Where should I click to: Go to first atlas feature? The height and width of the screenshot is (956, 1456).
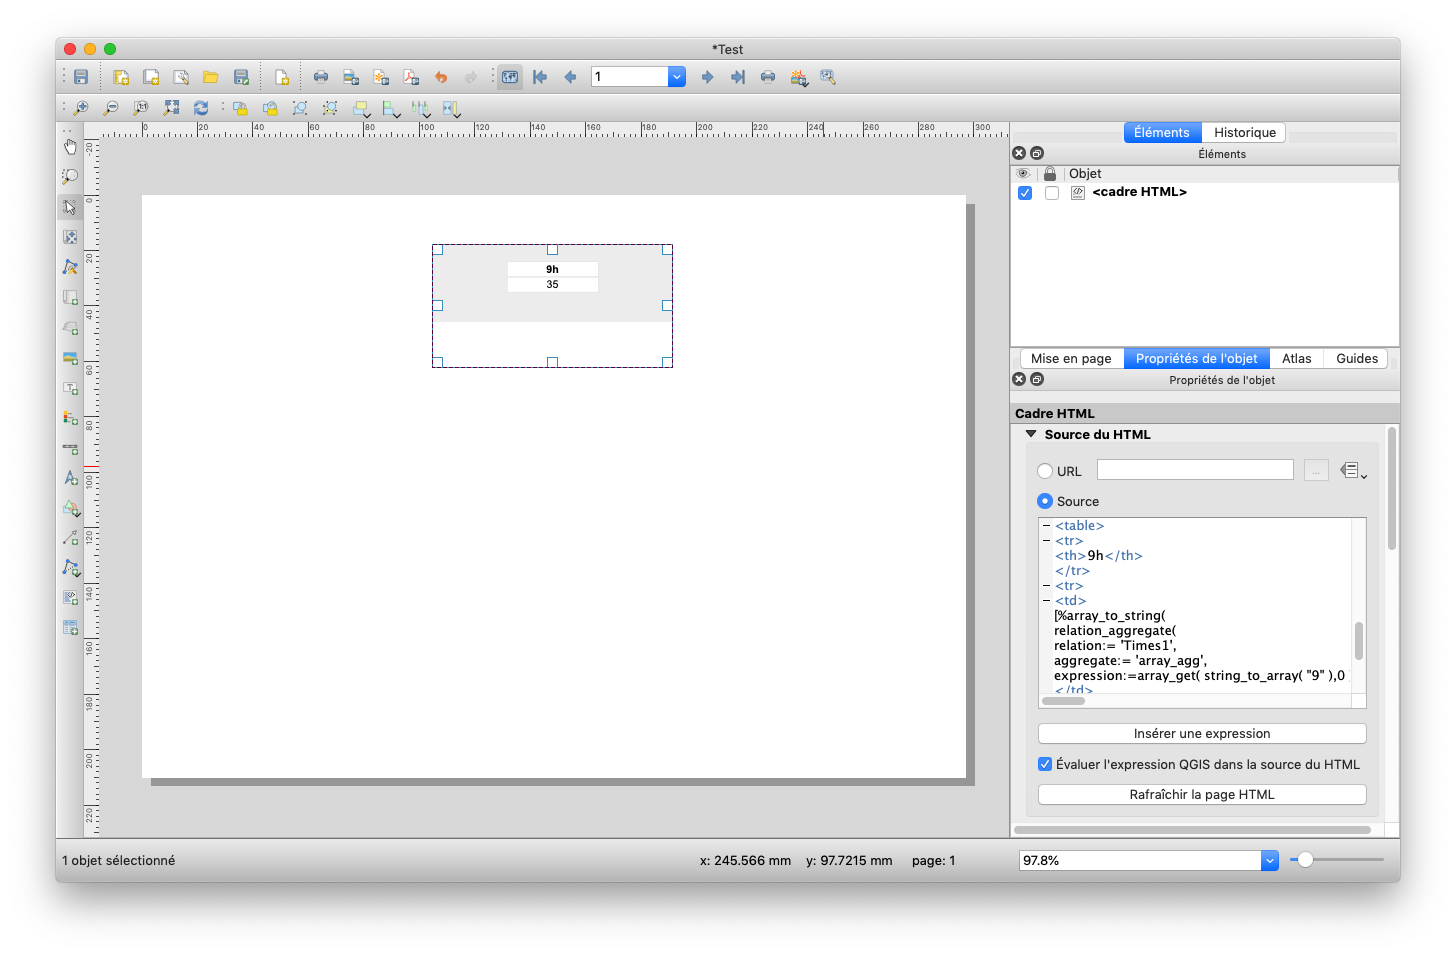(540, 77)
